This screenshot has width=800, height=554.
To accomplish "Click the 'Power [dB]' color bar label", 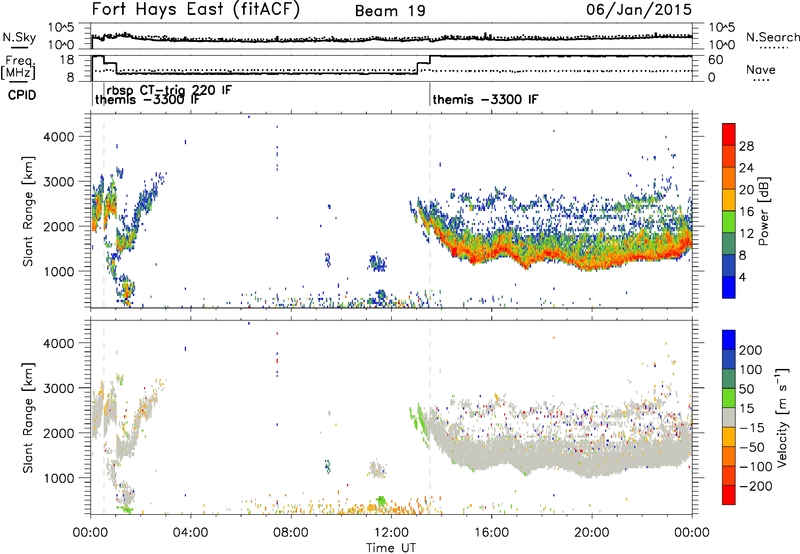I will [763, 211].
